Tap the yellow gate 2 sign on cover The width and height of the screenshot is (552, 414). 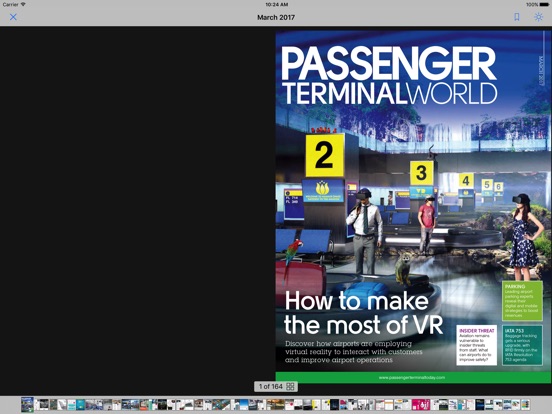point(324,155)
